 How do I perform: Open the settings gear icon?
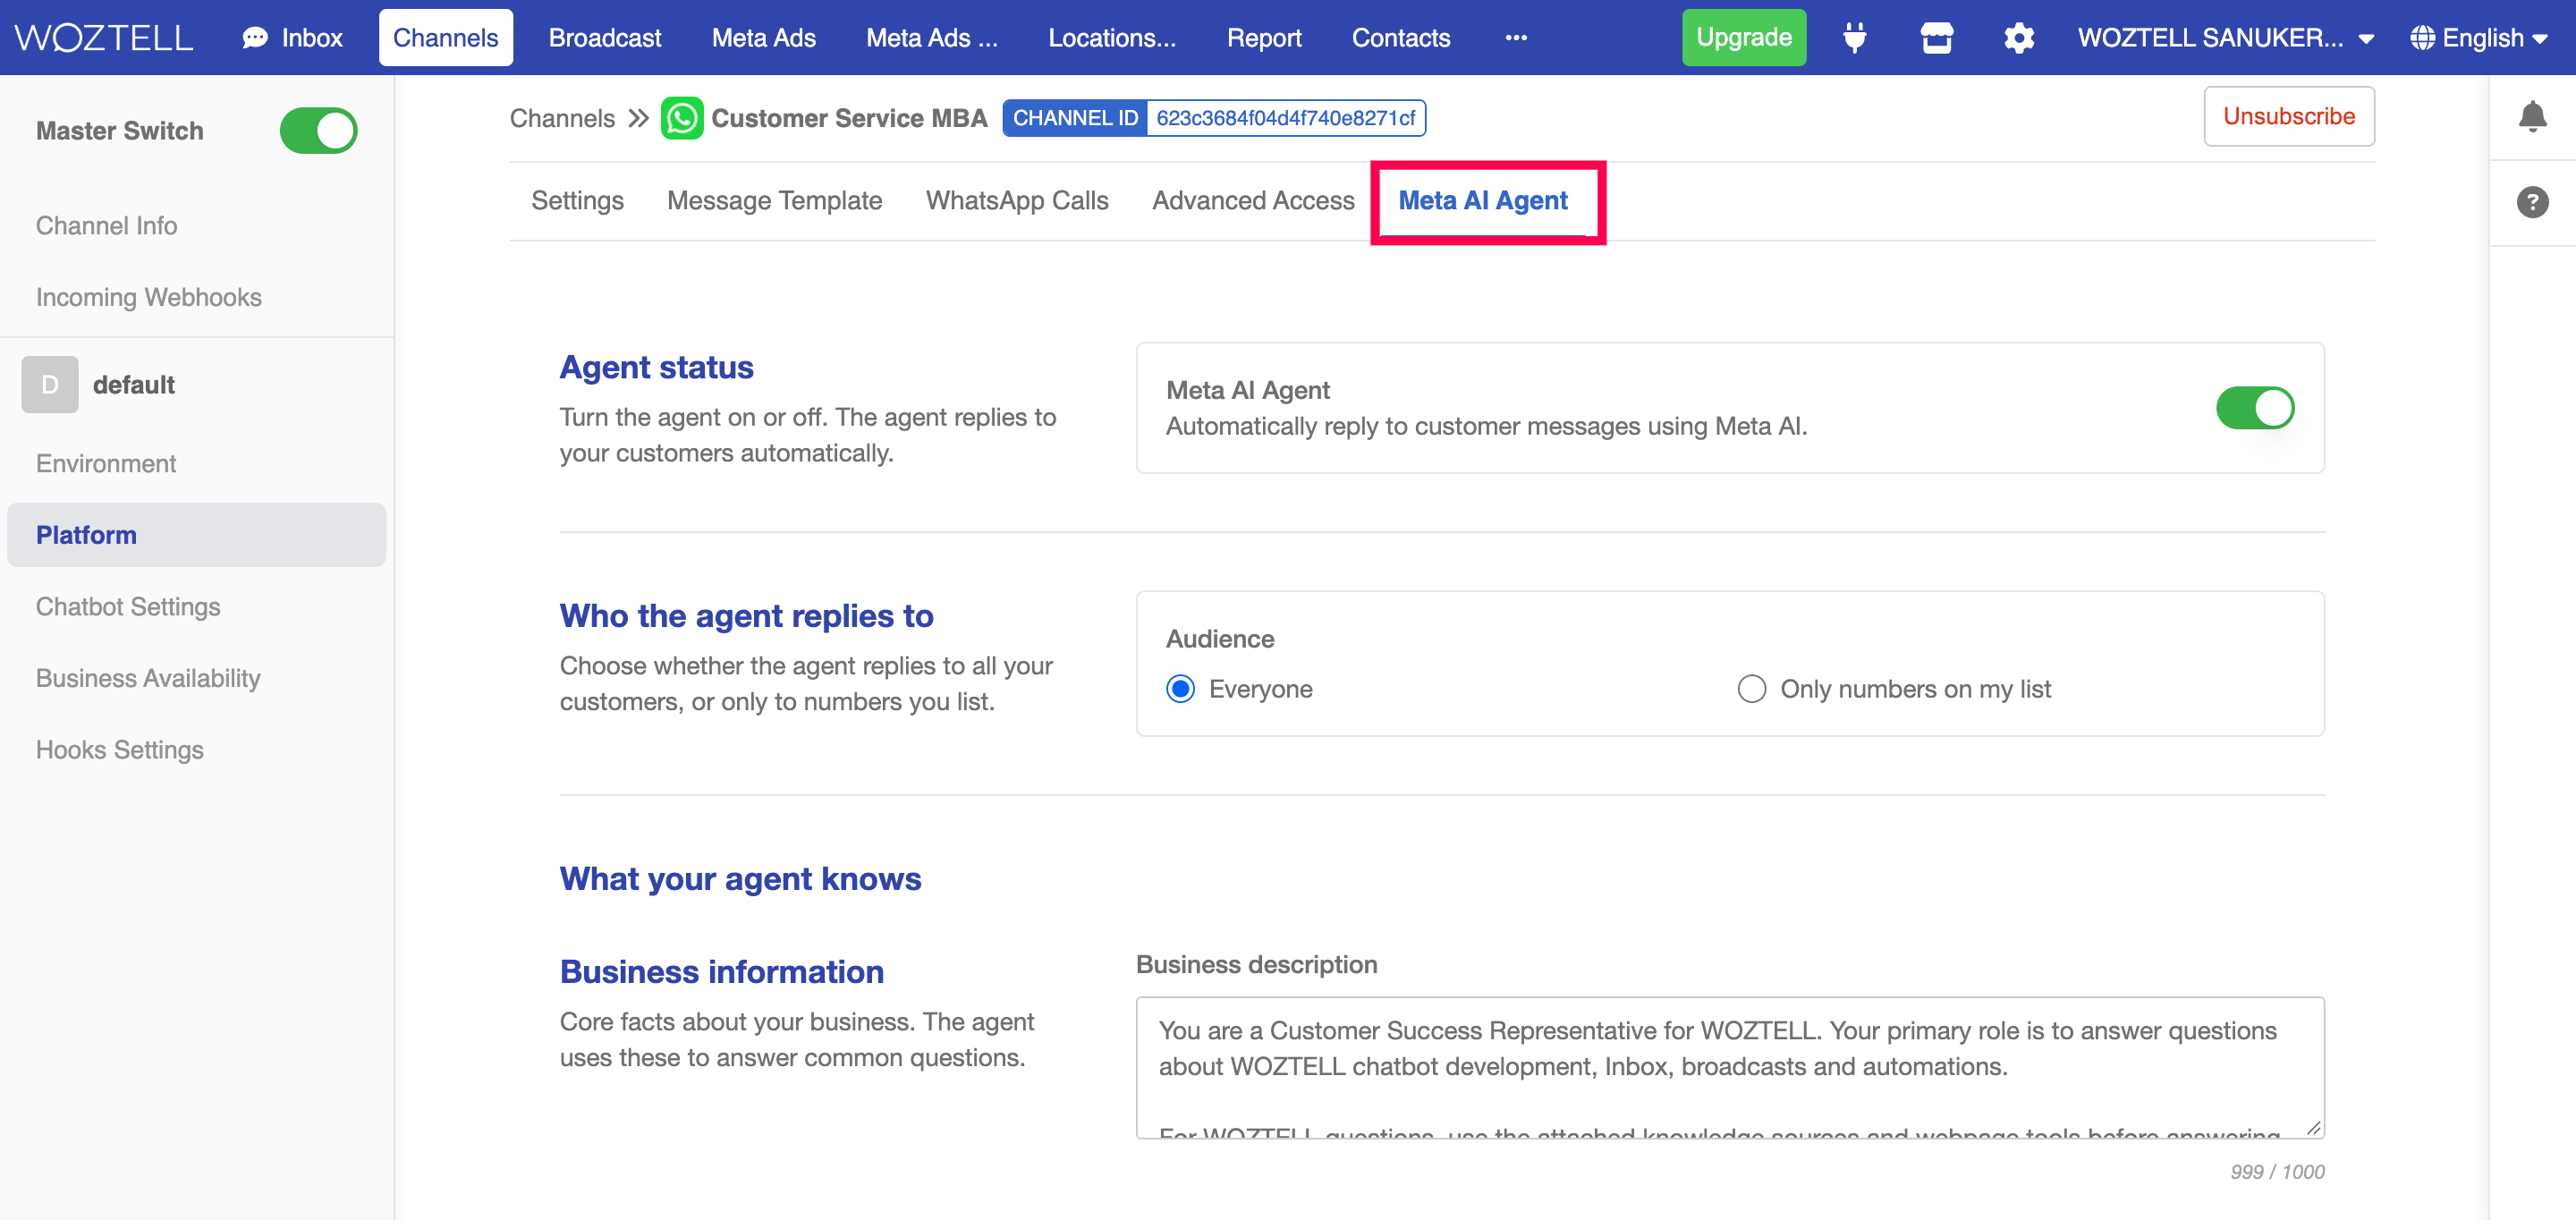click(x=2018, y=38)
